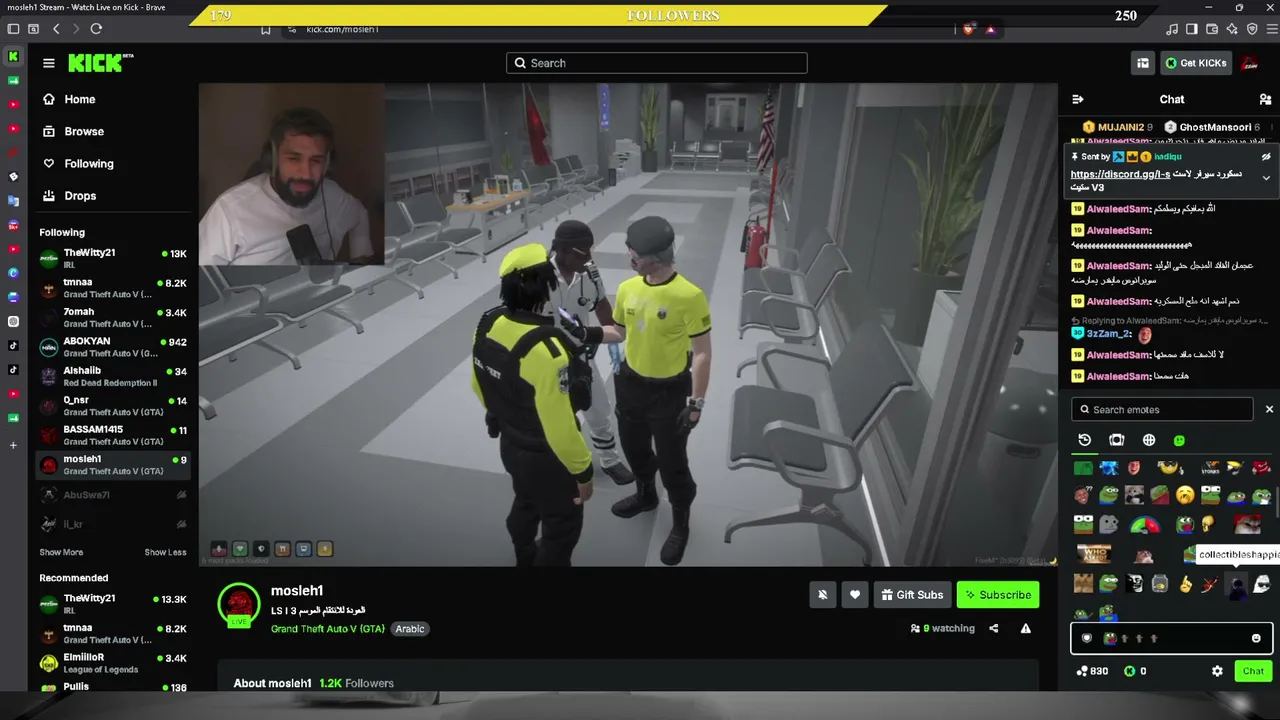The height and width of the screenshot is (720, 1280).
Task: Open Following in sidebar
Action: pyautogui.click(x=78, y=163)
